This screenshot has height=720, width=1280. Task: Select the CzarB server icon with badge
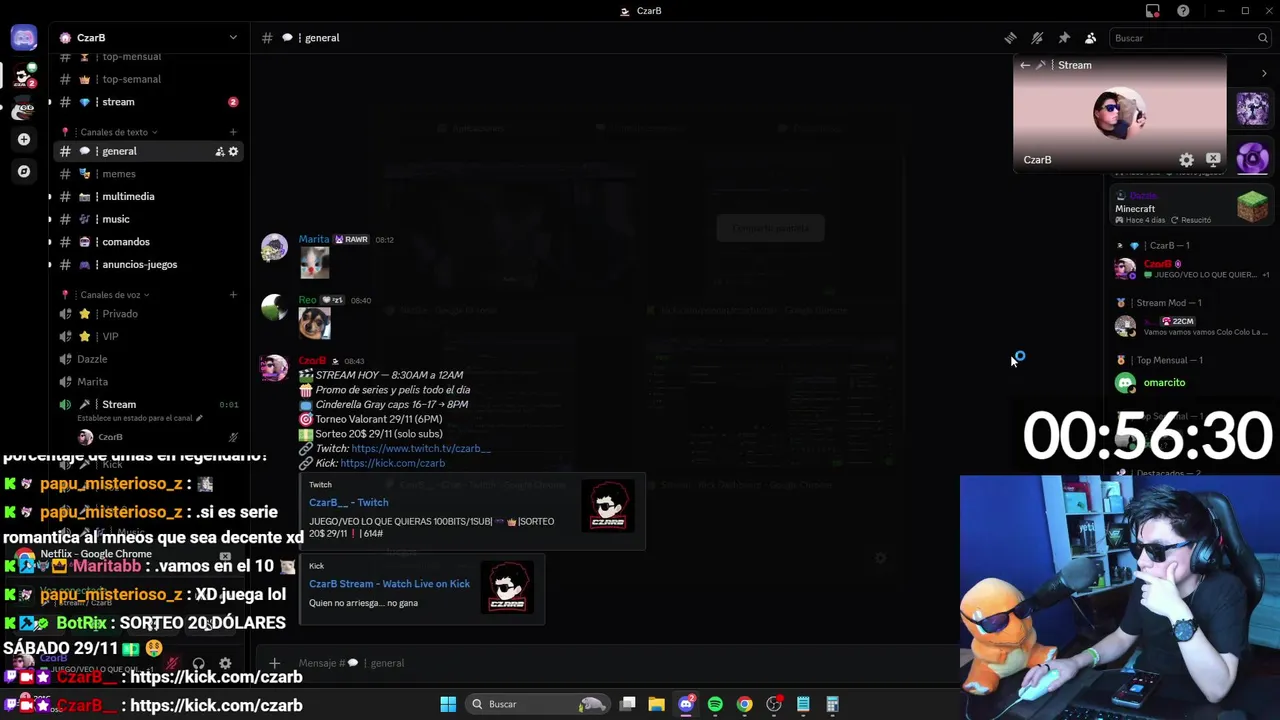(24, 75)
